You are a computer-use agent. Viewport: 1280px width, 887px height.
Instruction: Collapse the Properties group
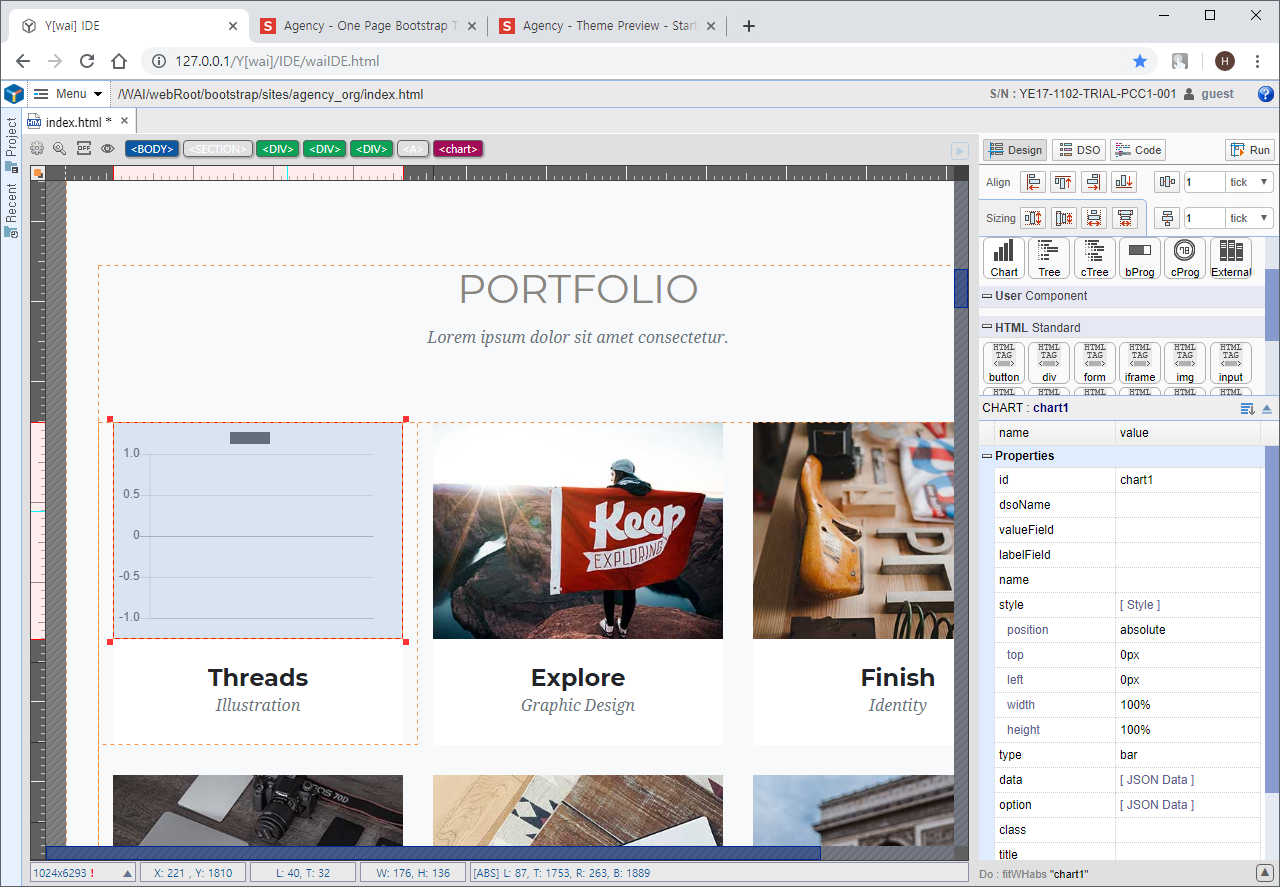click(987, 456)
